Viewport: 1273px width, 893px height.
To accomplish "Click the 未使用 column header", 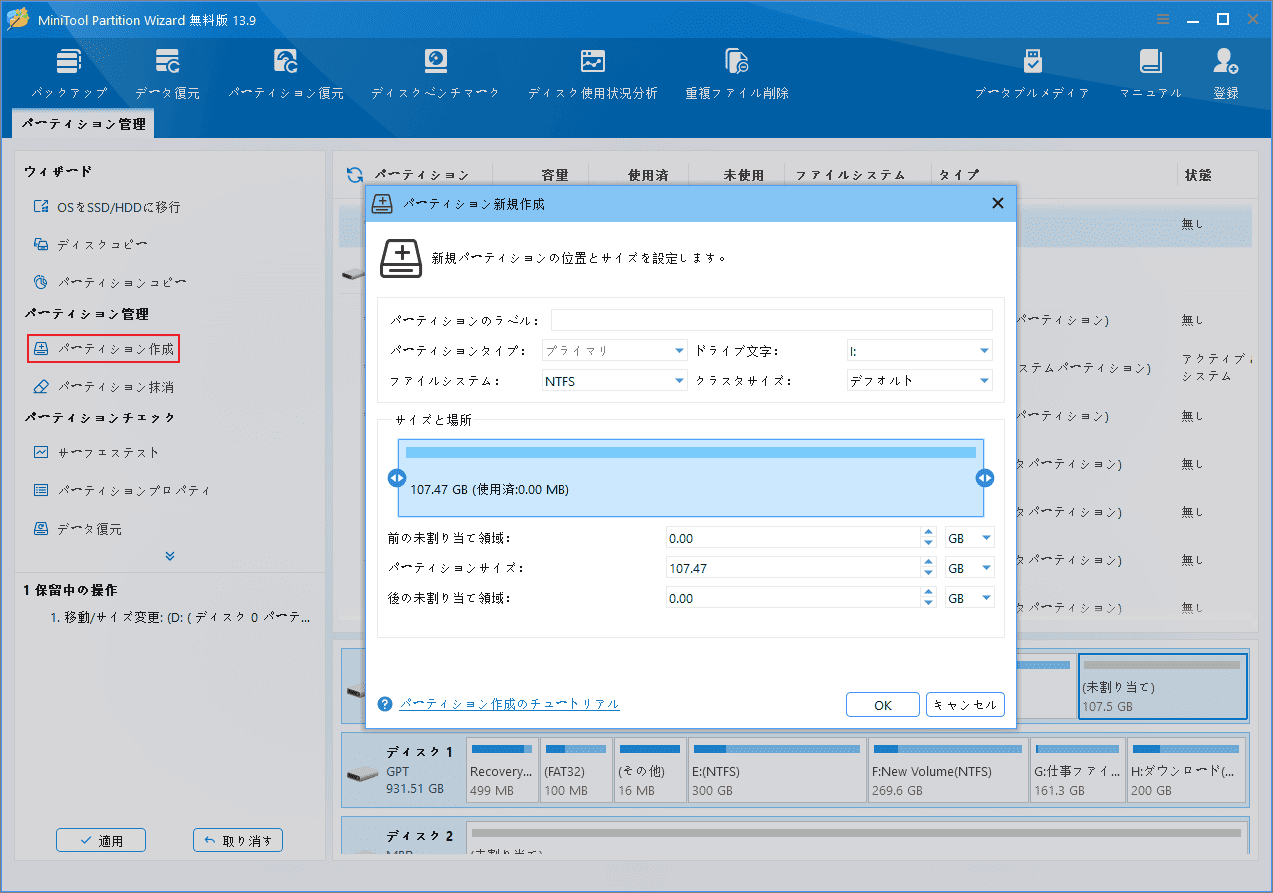I will pyautogui.click(x=743, y=175).
